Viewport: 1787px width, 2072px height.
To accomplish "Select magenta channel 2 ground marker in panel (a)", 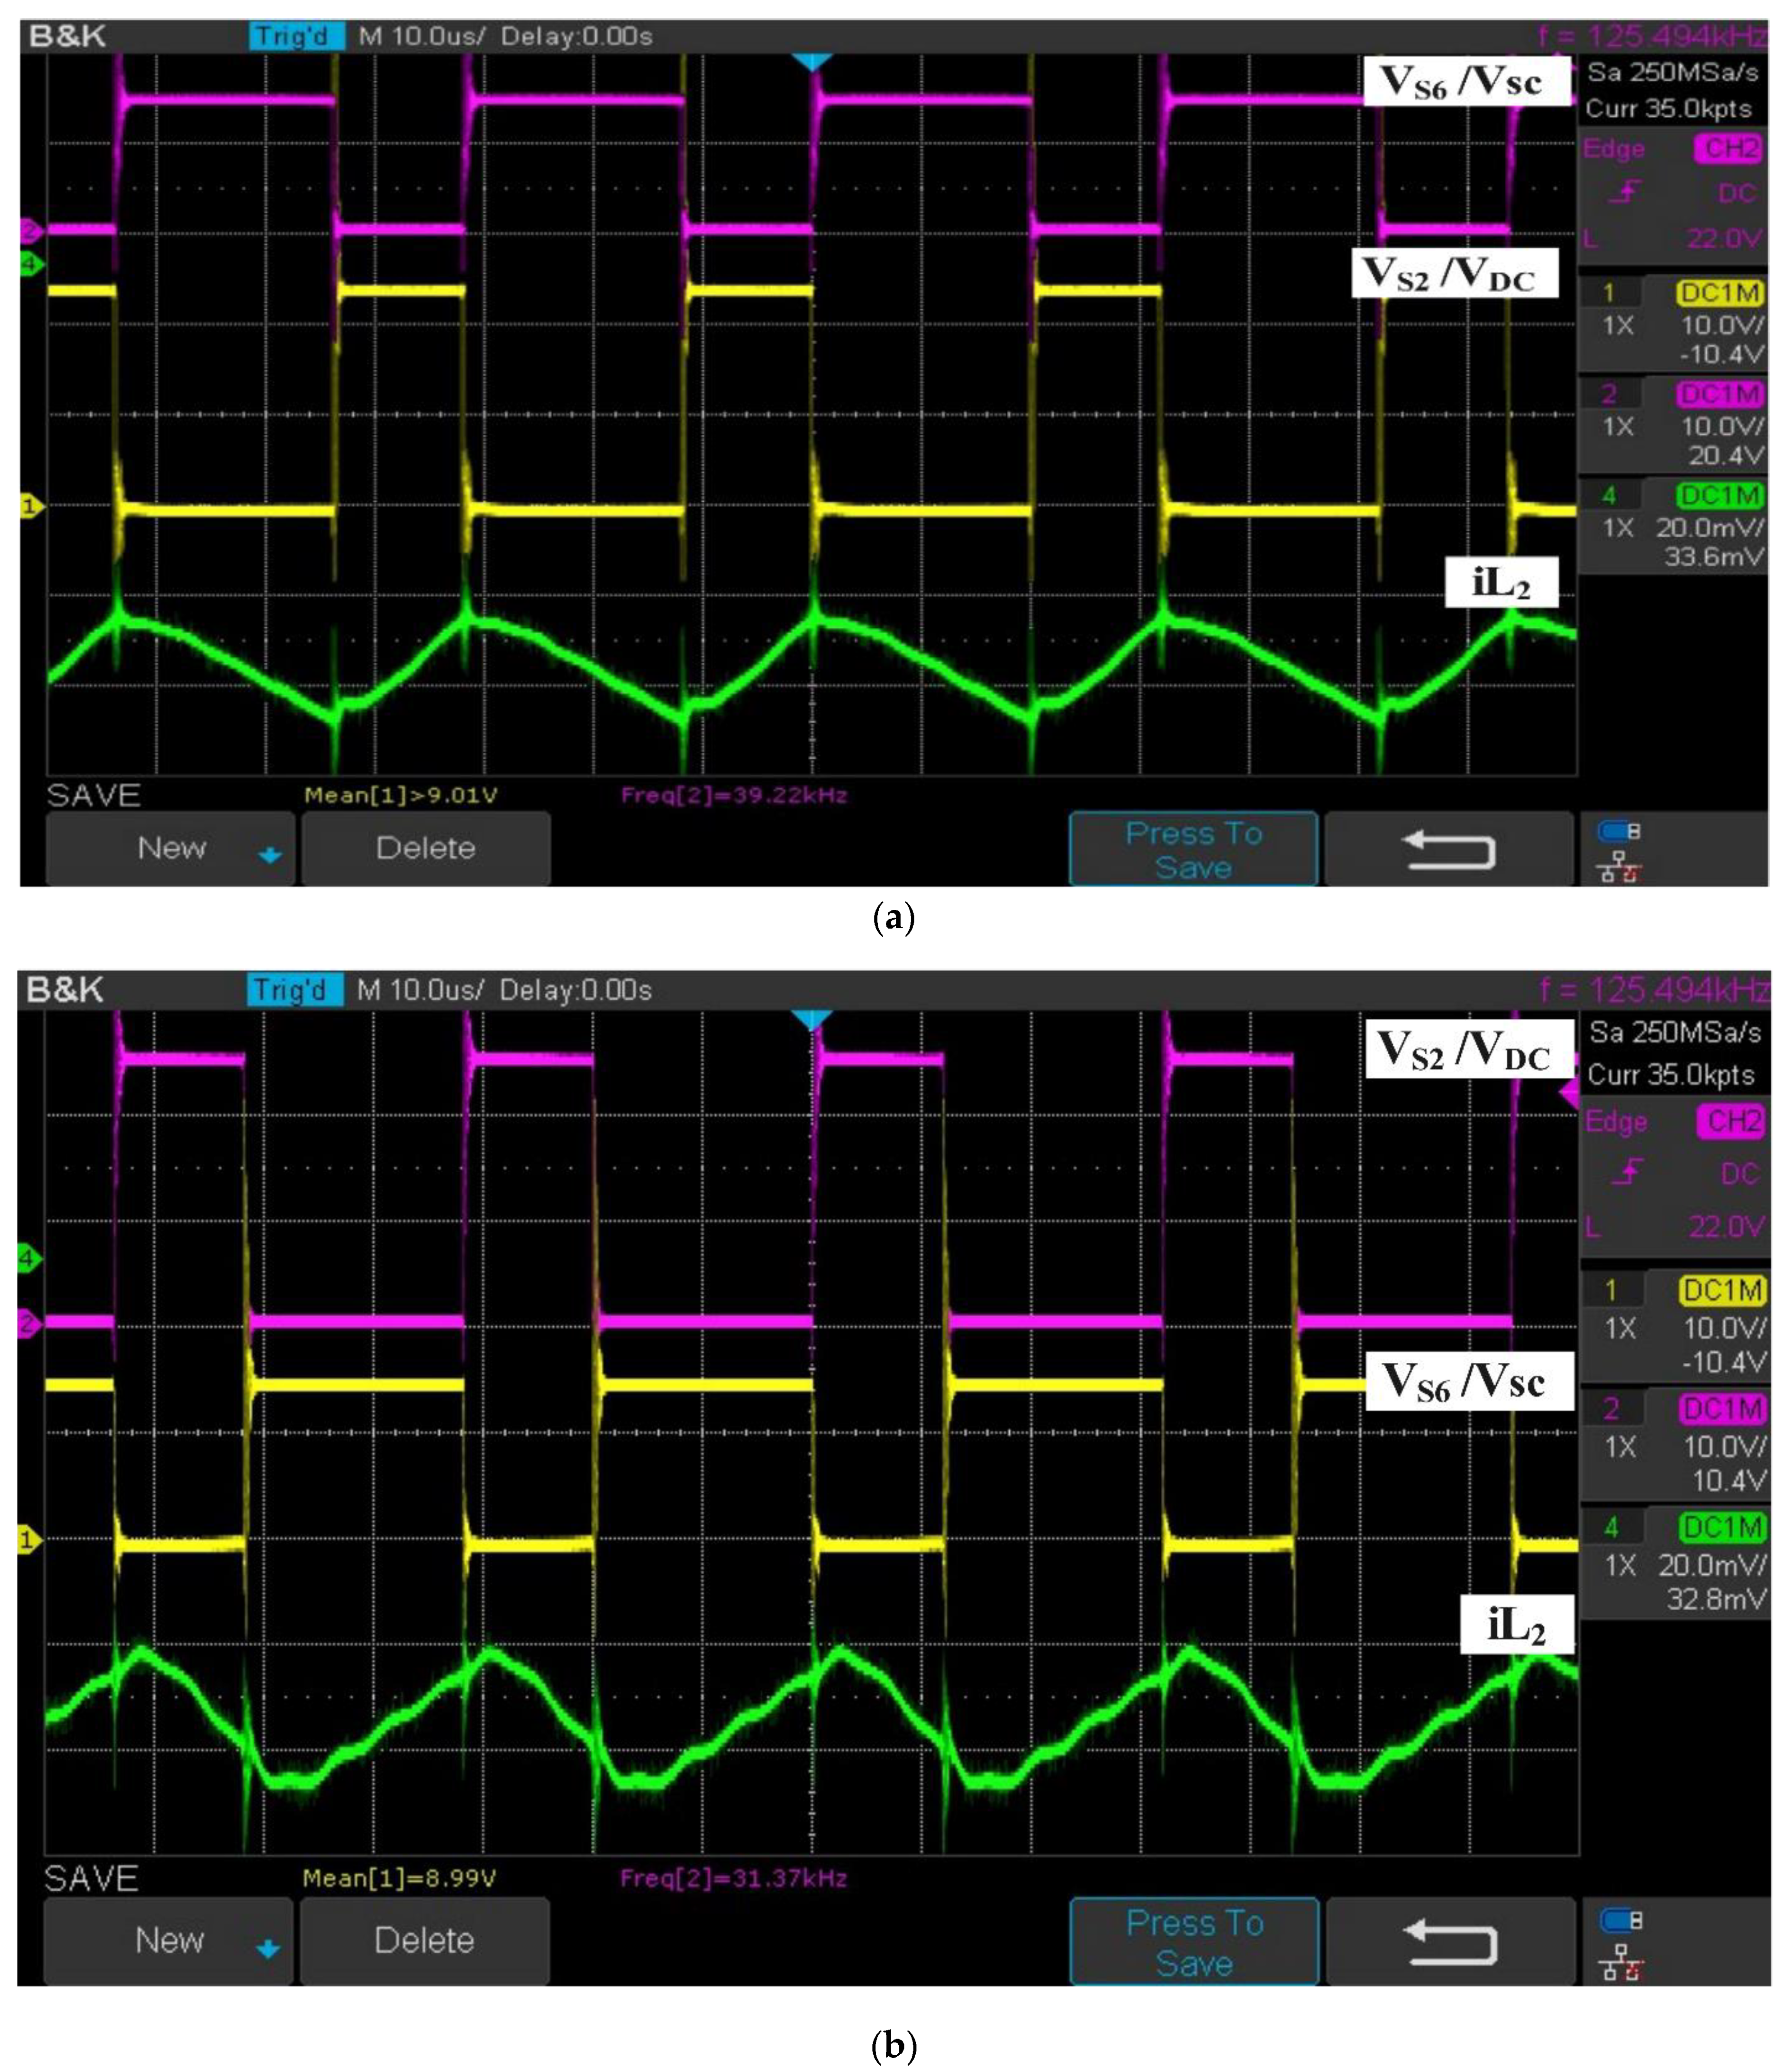I will (x=31, y=231).
